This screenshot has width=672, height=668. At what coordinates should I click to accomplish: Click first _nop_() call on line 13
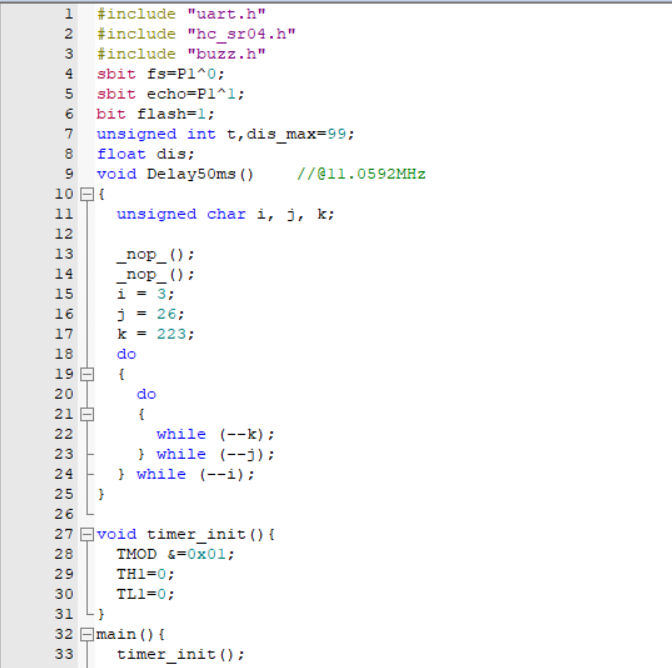(x=156, y=254)
